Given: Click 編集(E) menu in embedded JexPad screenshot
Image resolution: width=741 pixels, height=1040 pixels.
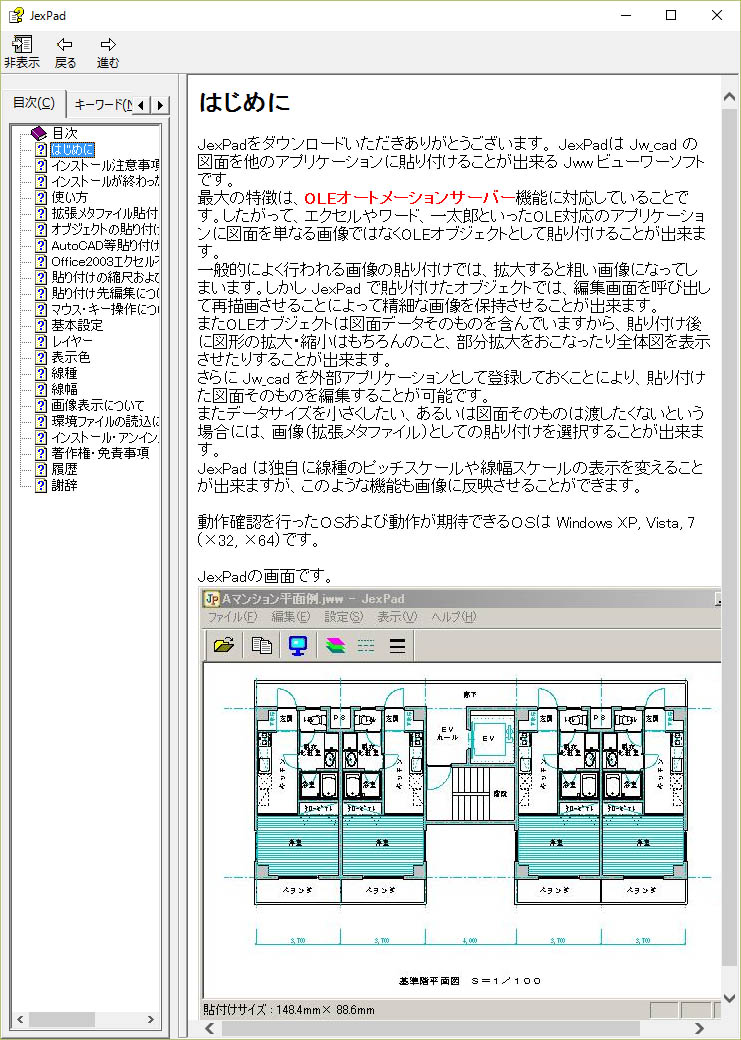Looking at the screenshot, I should (x=291, y=617).
